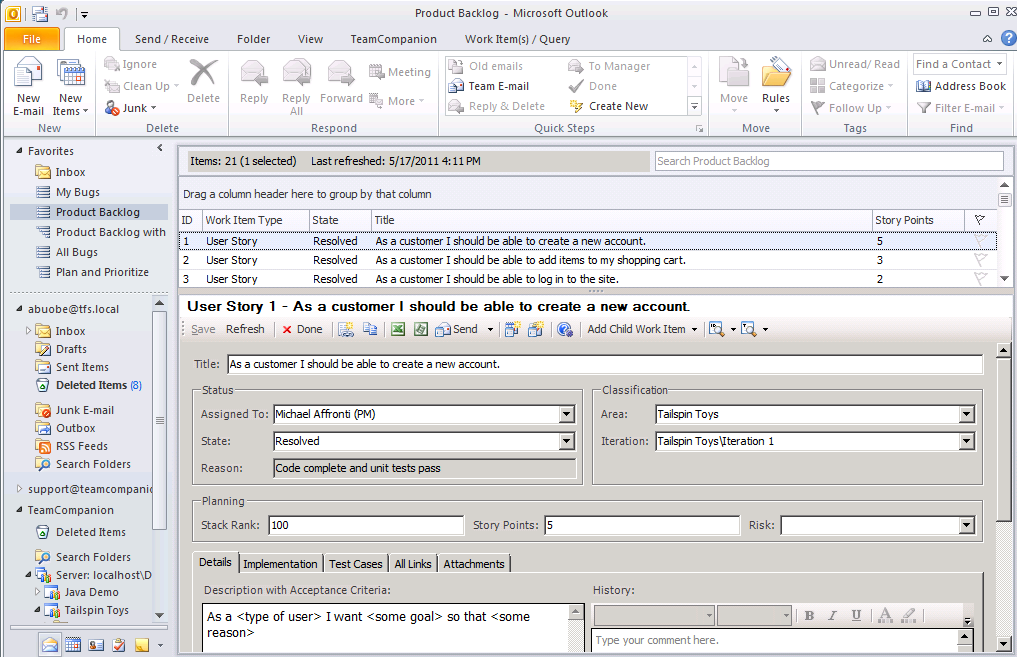Viewport: 1017px width, 657px height.
Task: Open the File tab
Action: (x=32, y=39)
